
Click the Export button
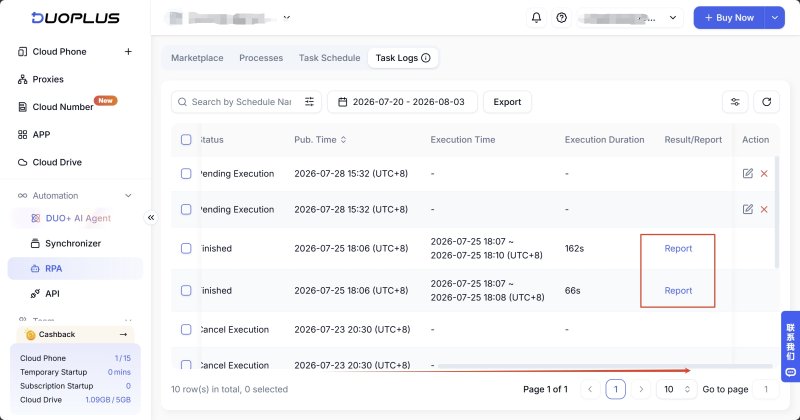tap(507, 102)
